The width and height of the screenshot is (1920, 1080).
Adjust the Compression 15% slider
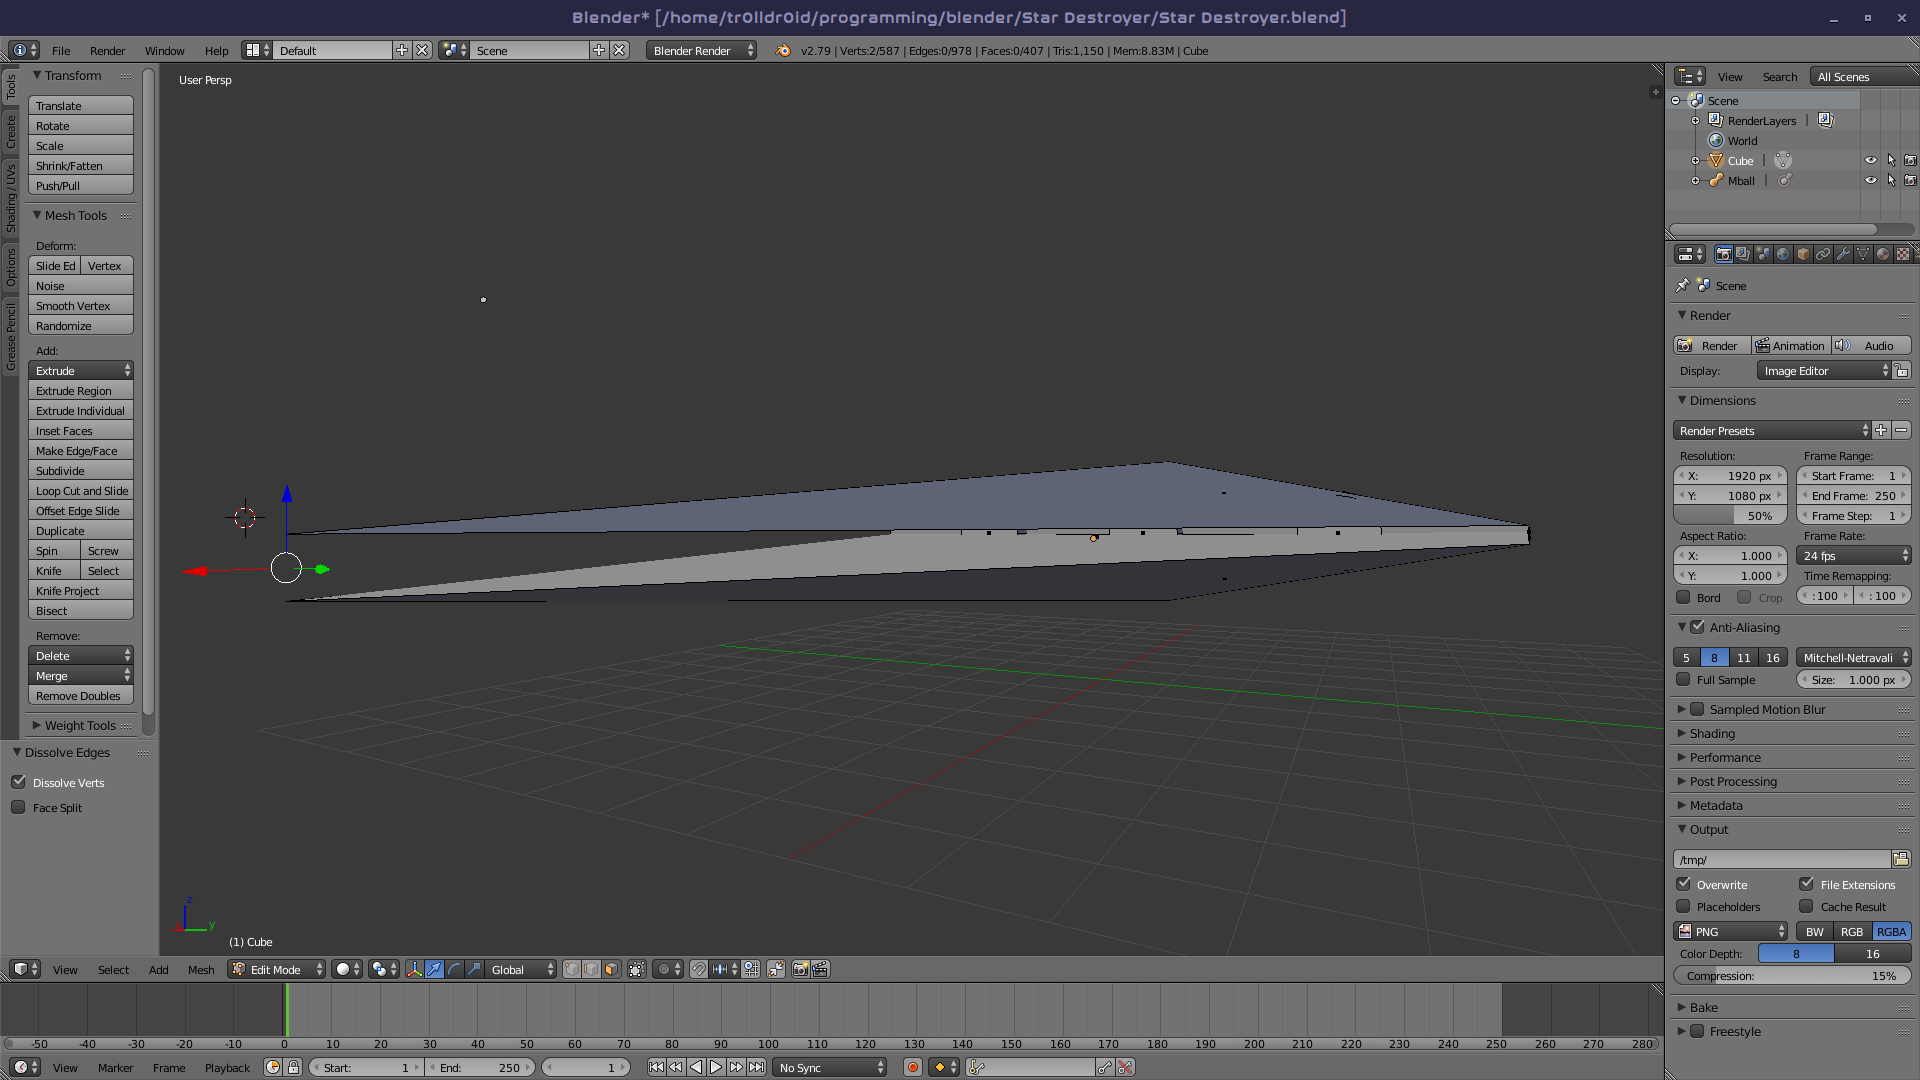point(1792,975)
